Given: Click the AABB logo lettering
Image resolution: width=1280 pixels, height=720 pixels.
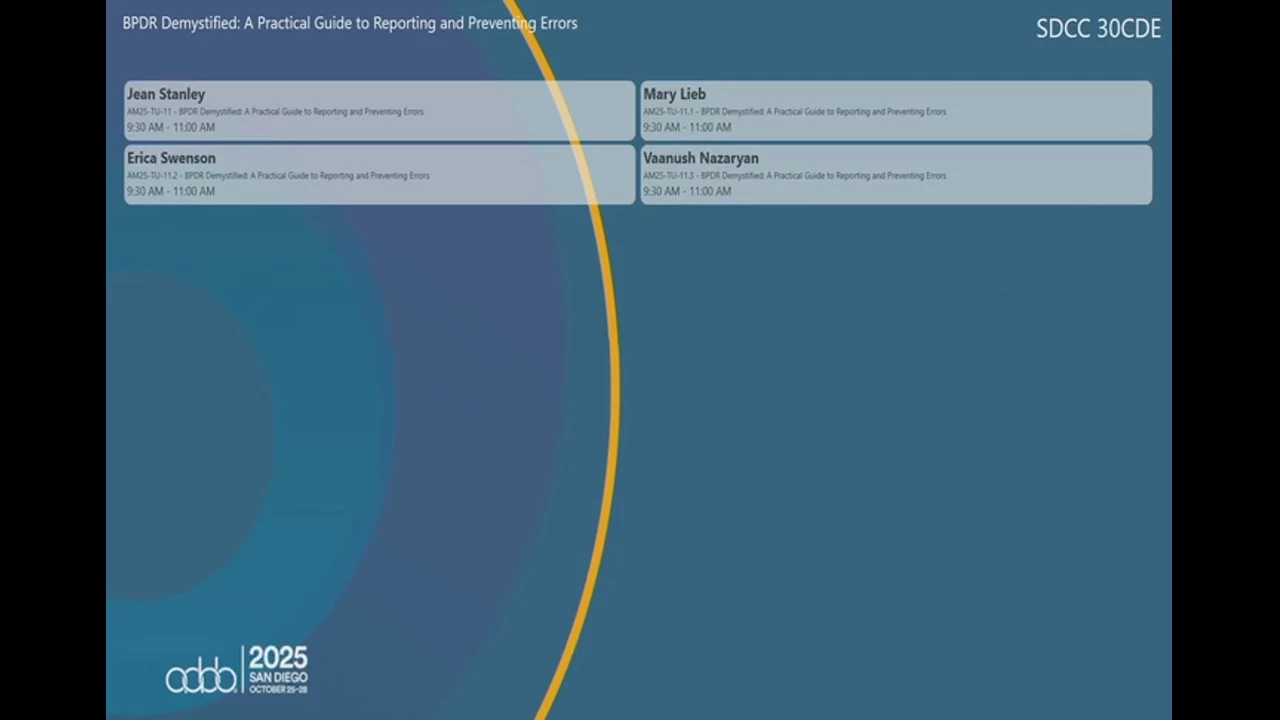Looking at the screenshot, I should point(200,678).
